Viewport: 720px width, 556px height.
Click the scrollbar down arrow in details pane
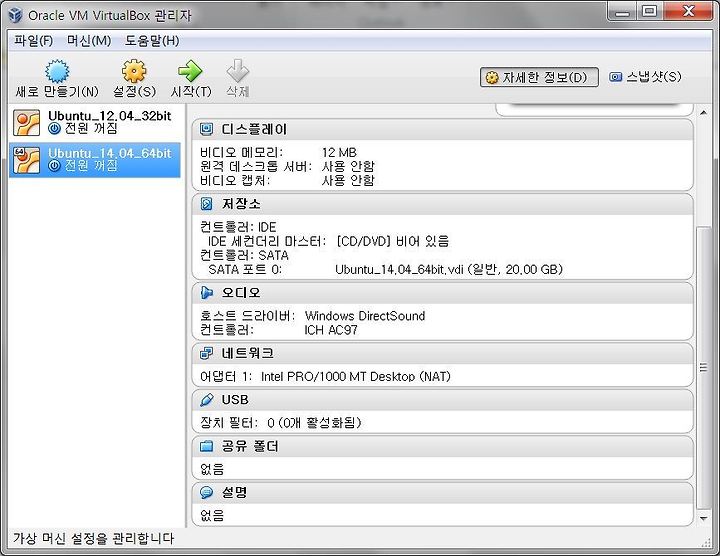point(703,519)
